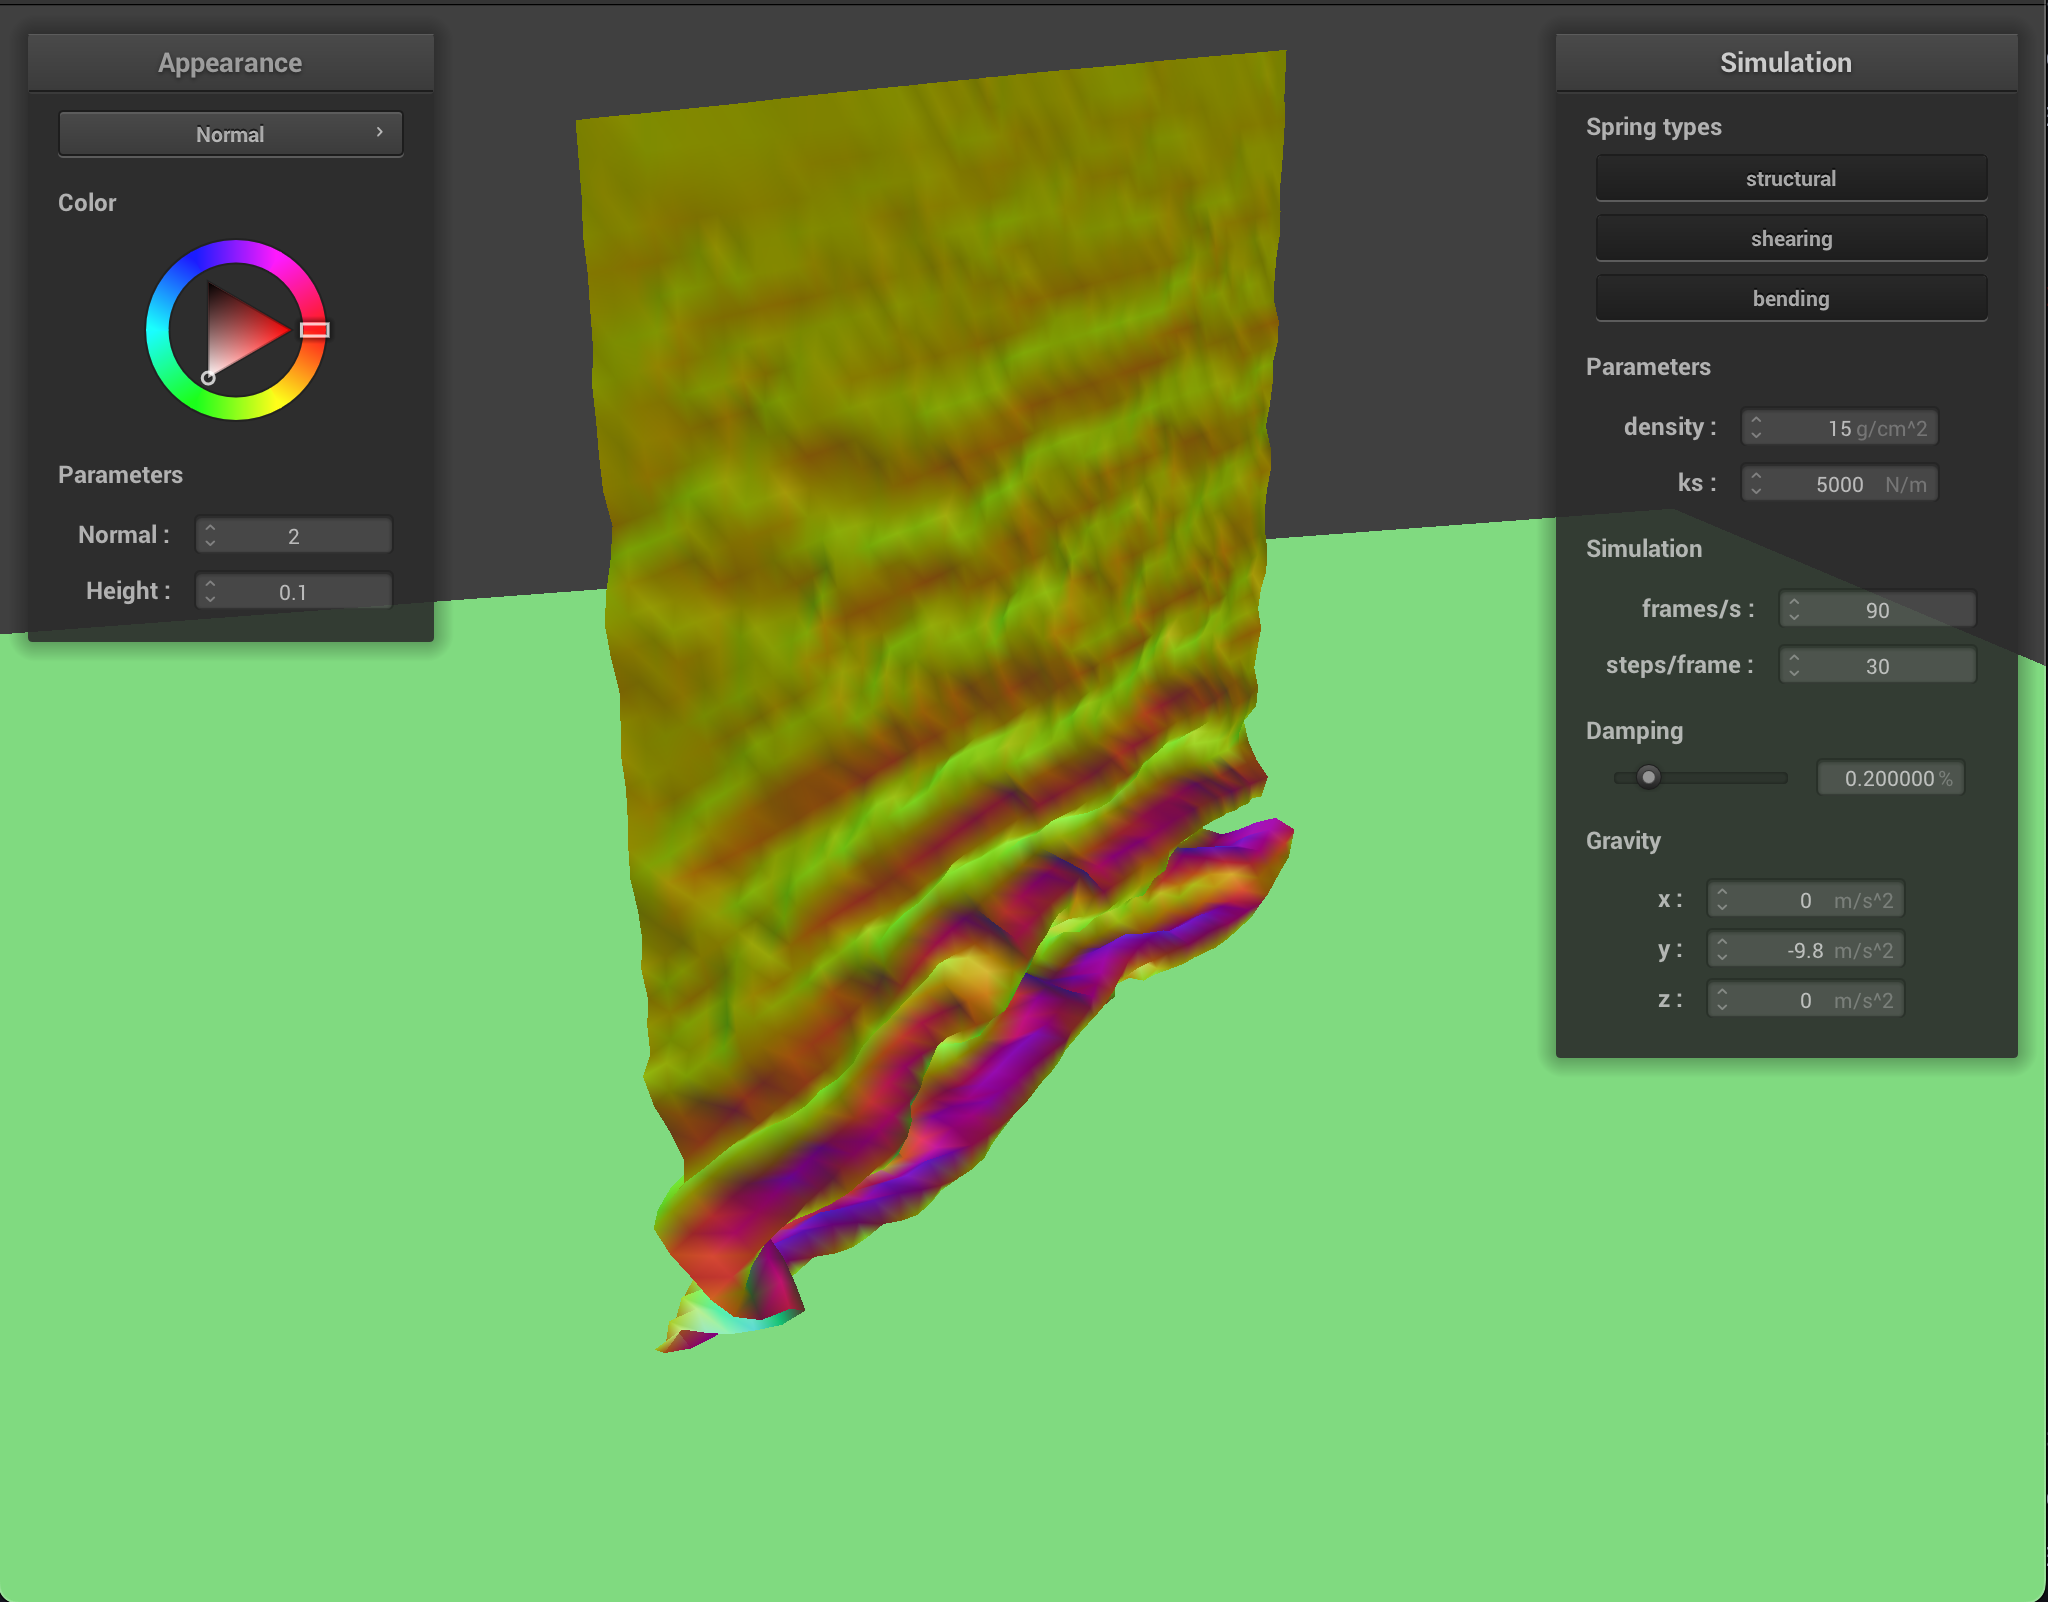2048x1602 pixels.
Task: Toggle the bending spring type
Action: coord(1790,299)
